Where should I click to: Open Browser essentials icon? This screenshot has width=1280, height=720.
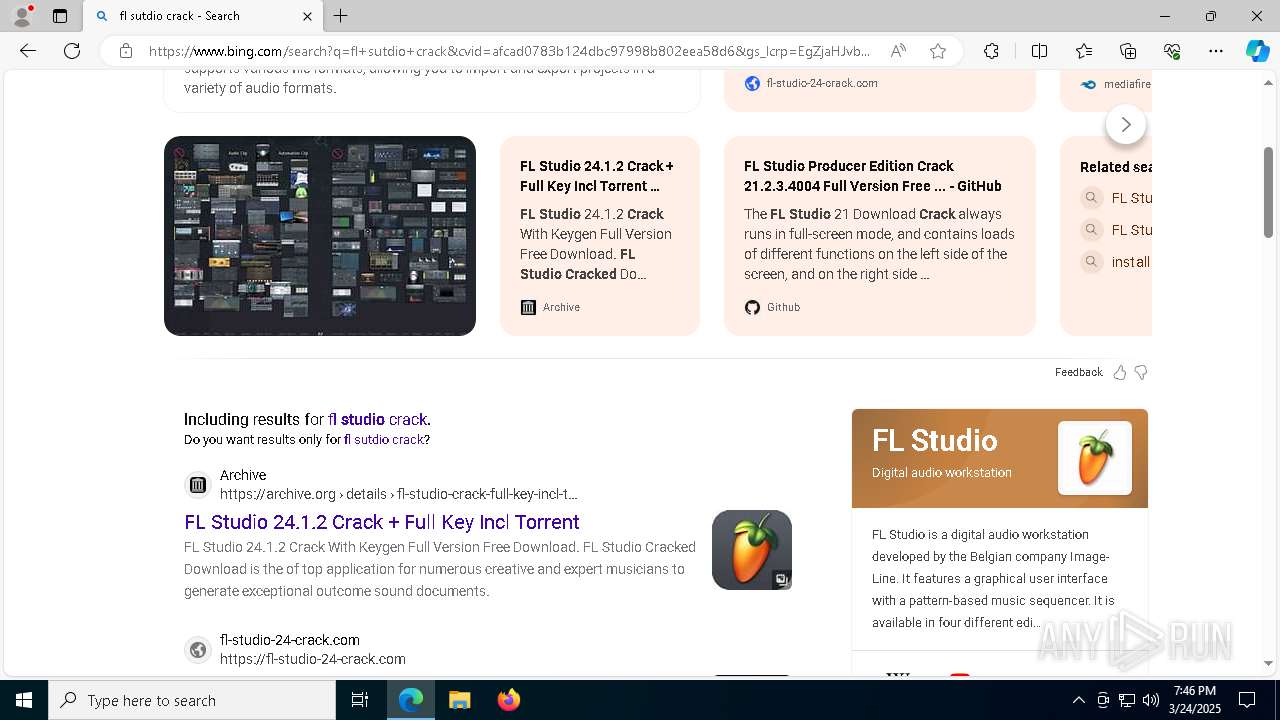1172,51
